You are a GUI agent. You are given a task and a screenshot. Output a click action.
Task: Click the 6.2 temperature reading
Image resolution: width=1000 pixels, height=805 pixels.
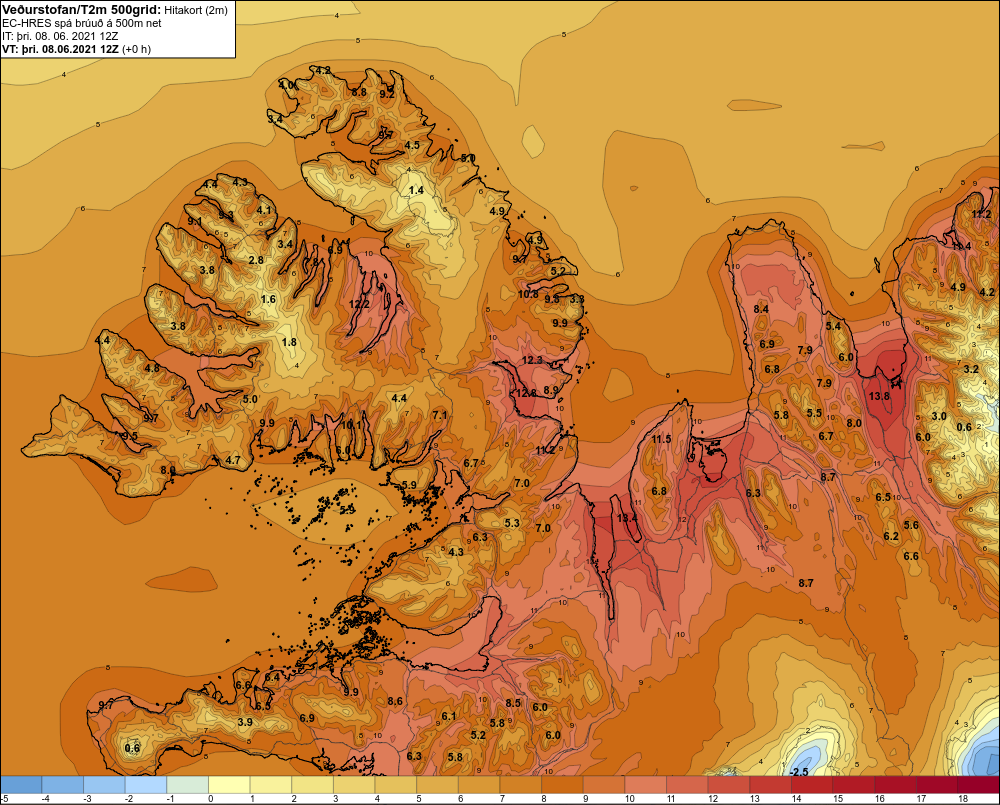891,536
